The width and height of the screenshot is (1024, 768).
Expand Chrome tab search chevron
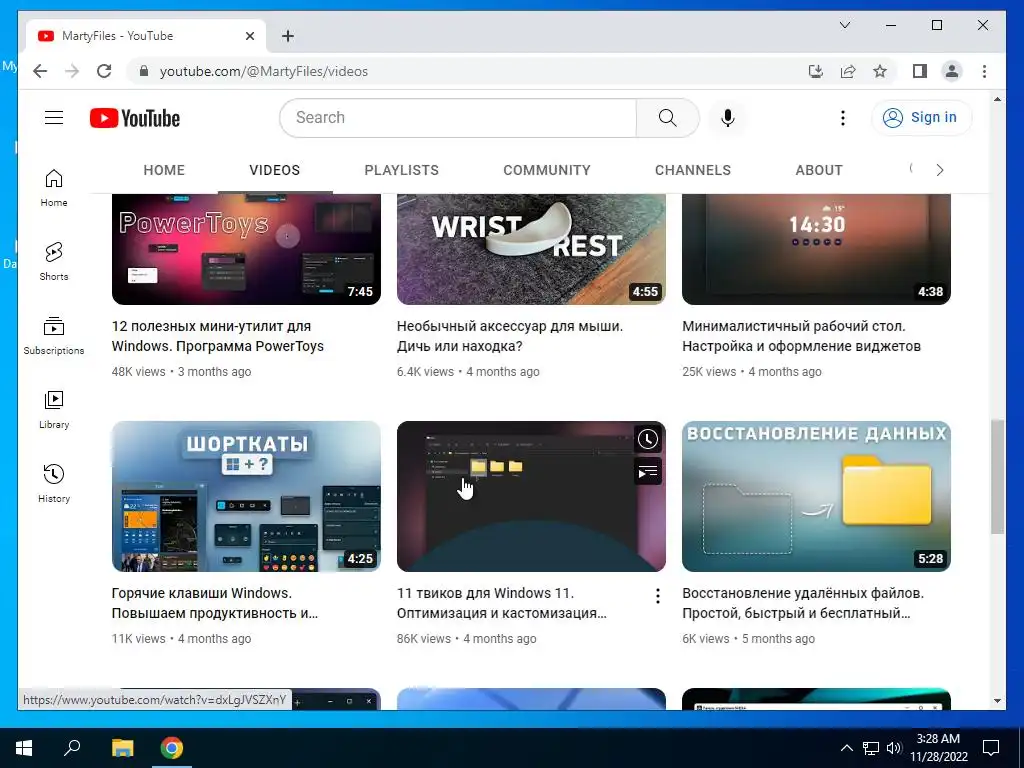[844, 25]
